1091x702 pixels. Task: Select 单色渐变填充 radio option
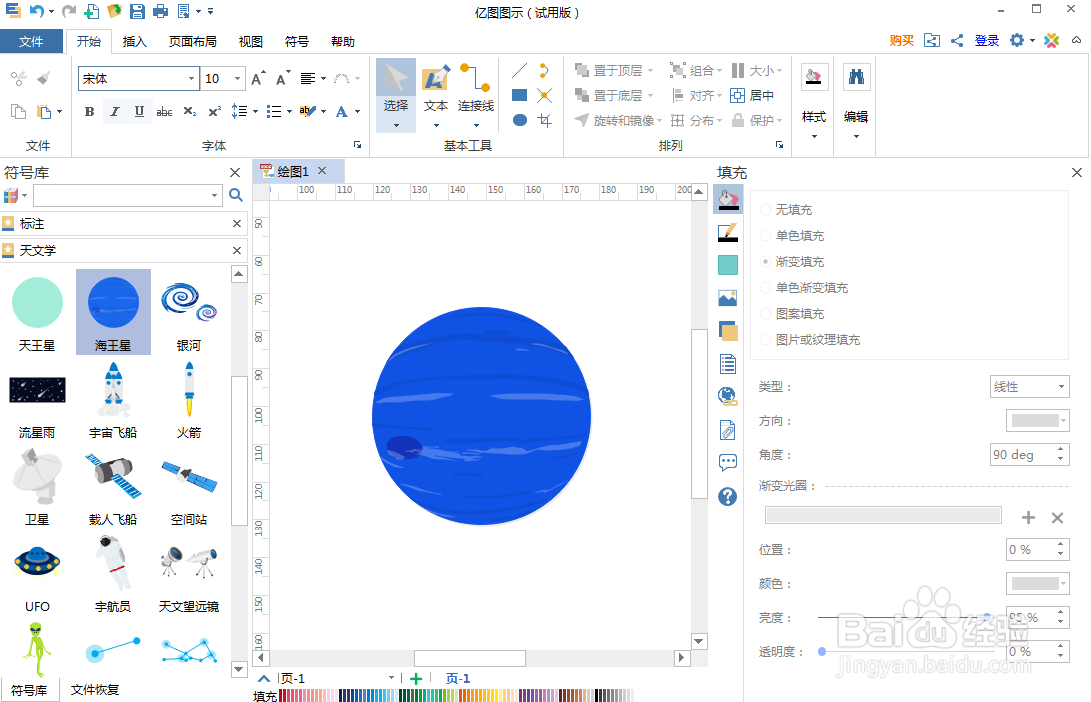tap(765, 287)
